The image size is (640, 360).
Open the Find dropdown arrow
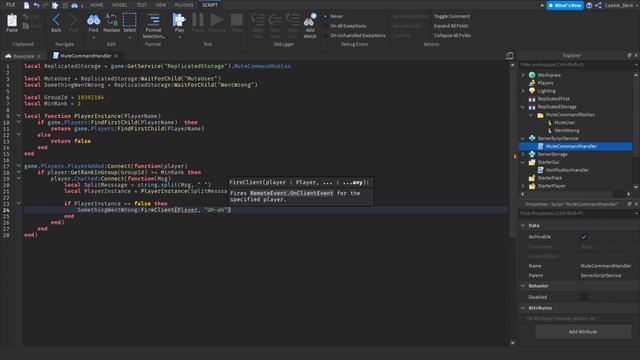(93, 38)
